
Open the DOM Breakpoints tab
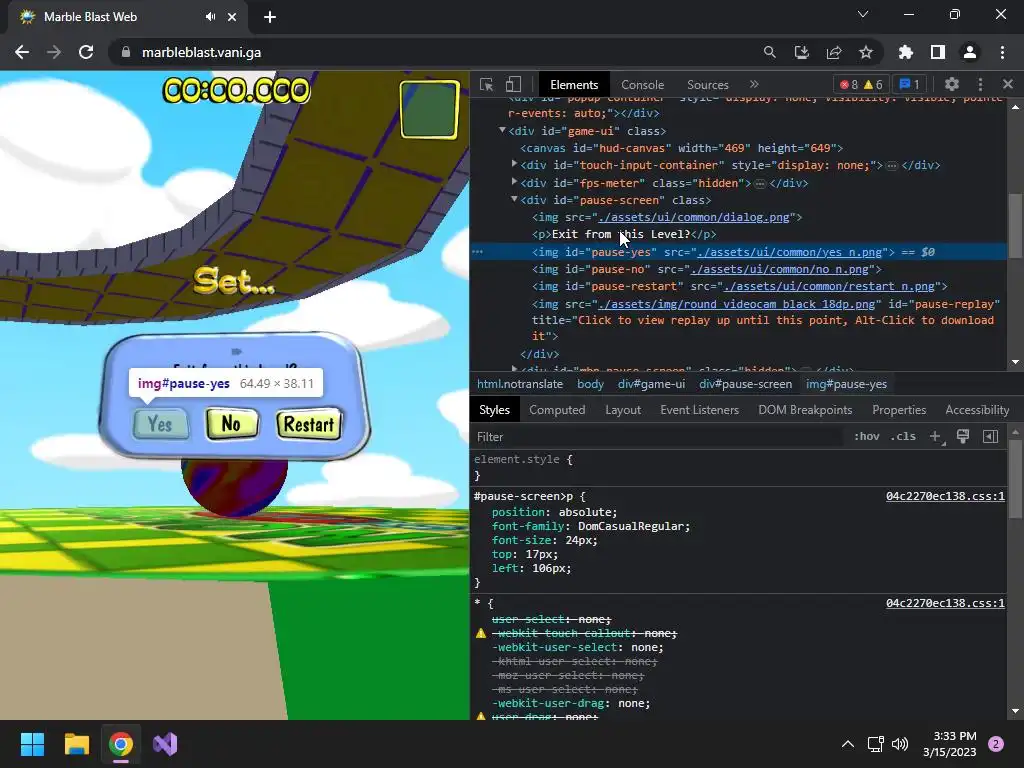click(805, 410)
